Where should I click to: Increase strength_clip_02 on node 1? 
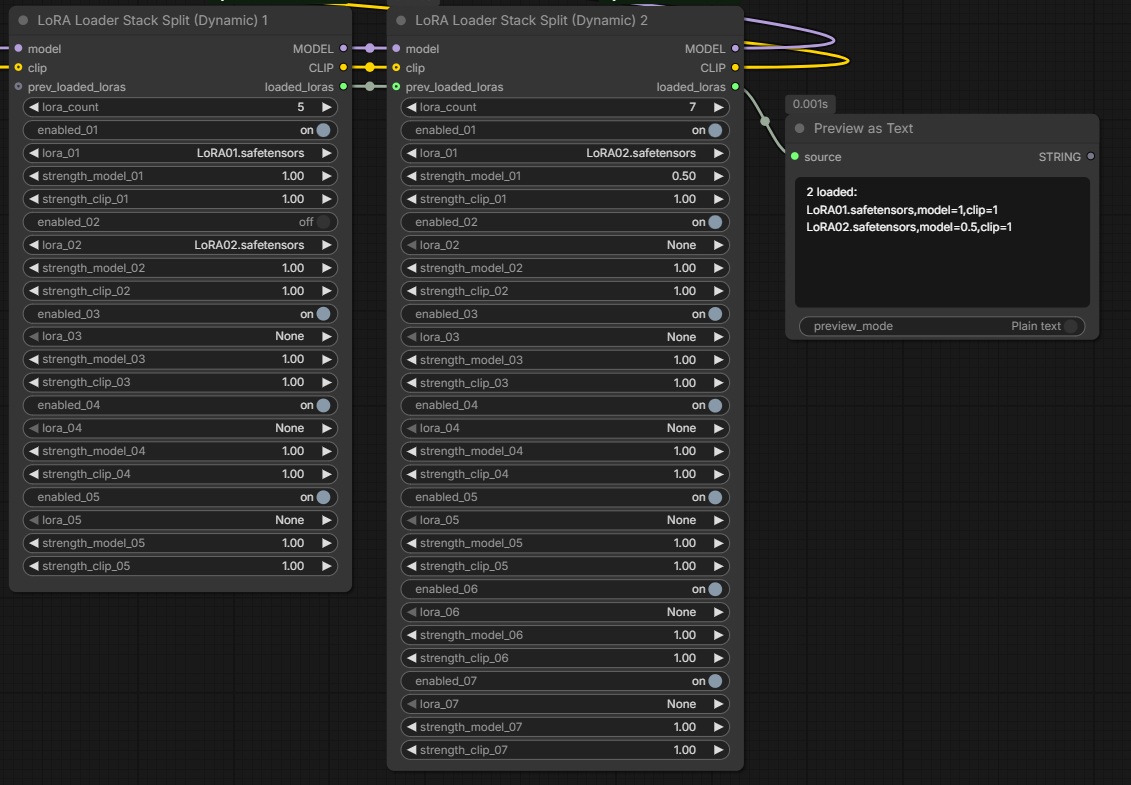click(x=327, y=291)
